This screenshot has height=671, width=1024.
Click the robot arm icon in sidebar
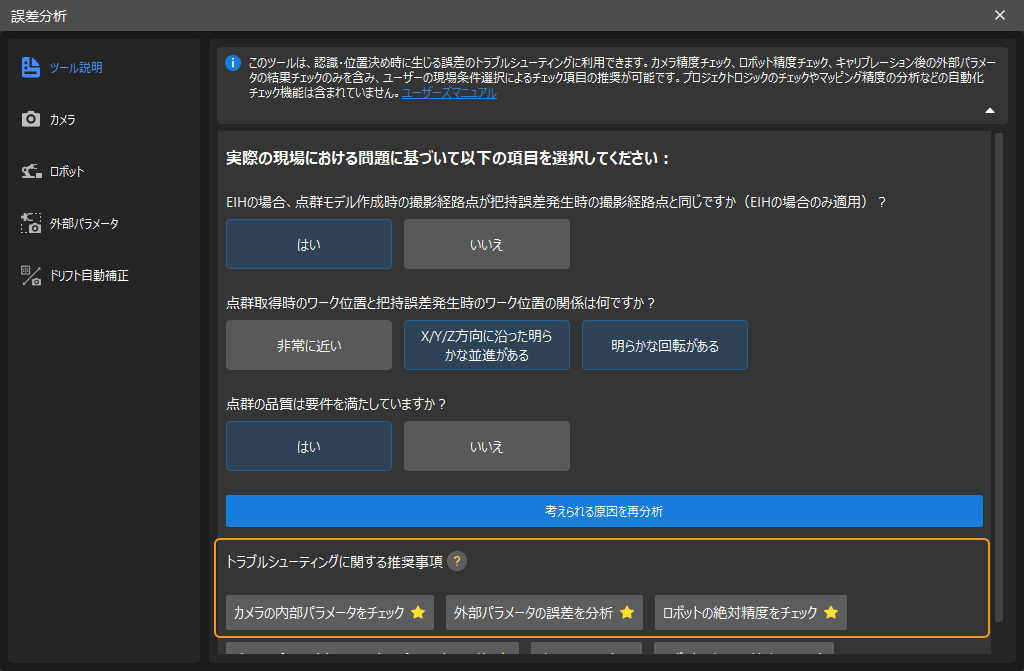click(x=31, y=171)
